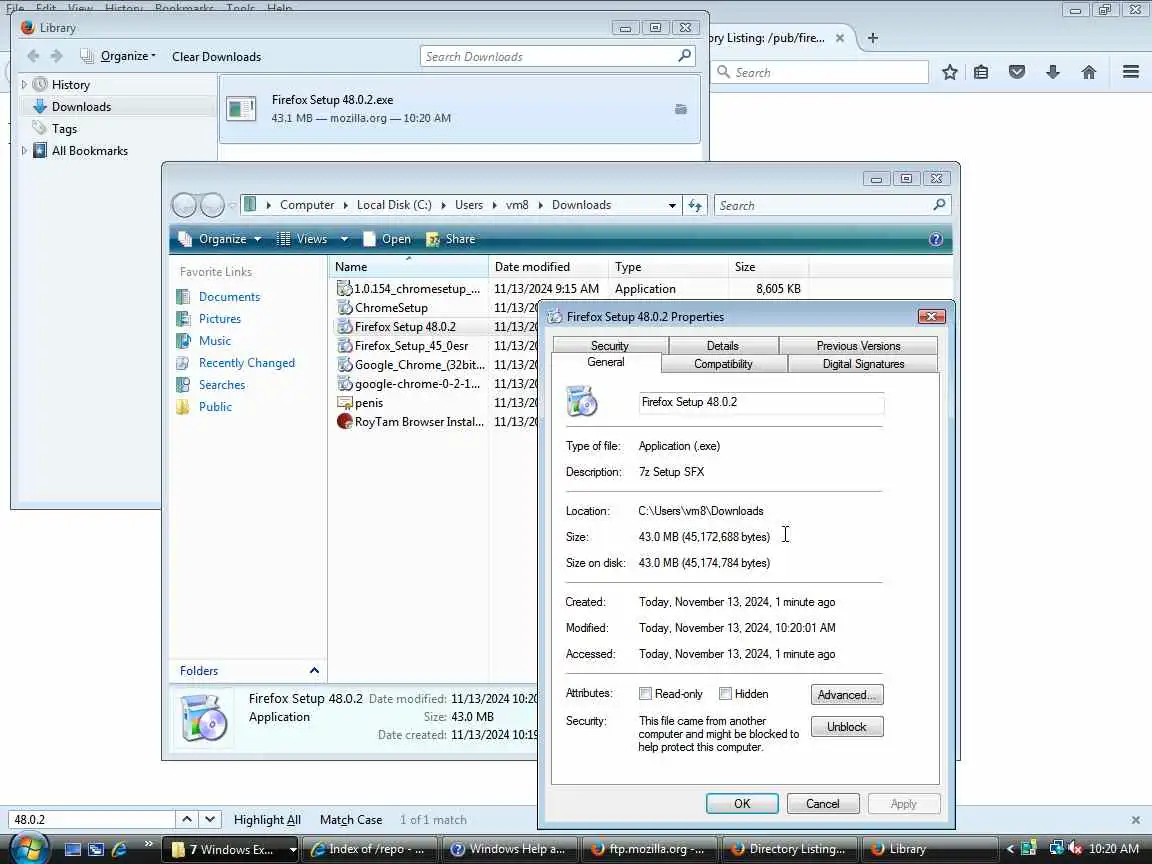Select Firefox_Setup_45_0esr file
This screenshot has width=1152, height=864.
click(403, 346)
